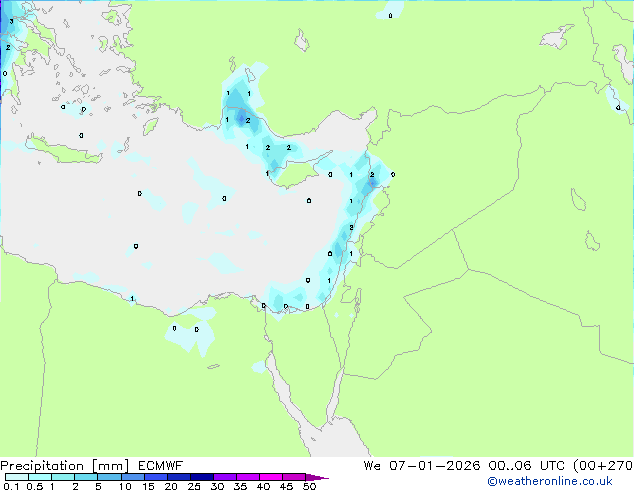Viewport: 634px width, 490px height.
Task: Click the legend swatch between 10 and 15
Action: pyautogui.click(x=133, y=477)
